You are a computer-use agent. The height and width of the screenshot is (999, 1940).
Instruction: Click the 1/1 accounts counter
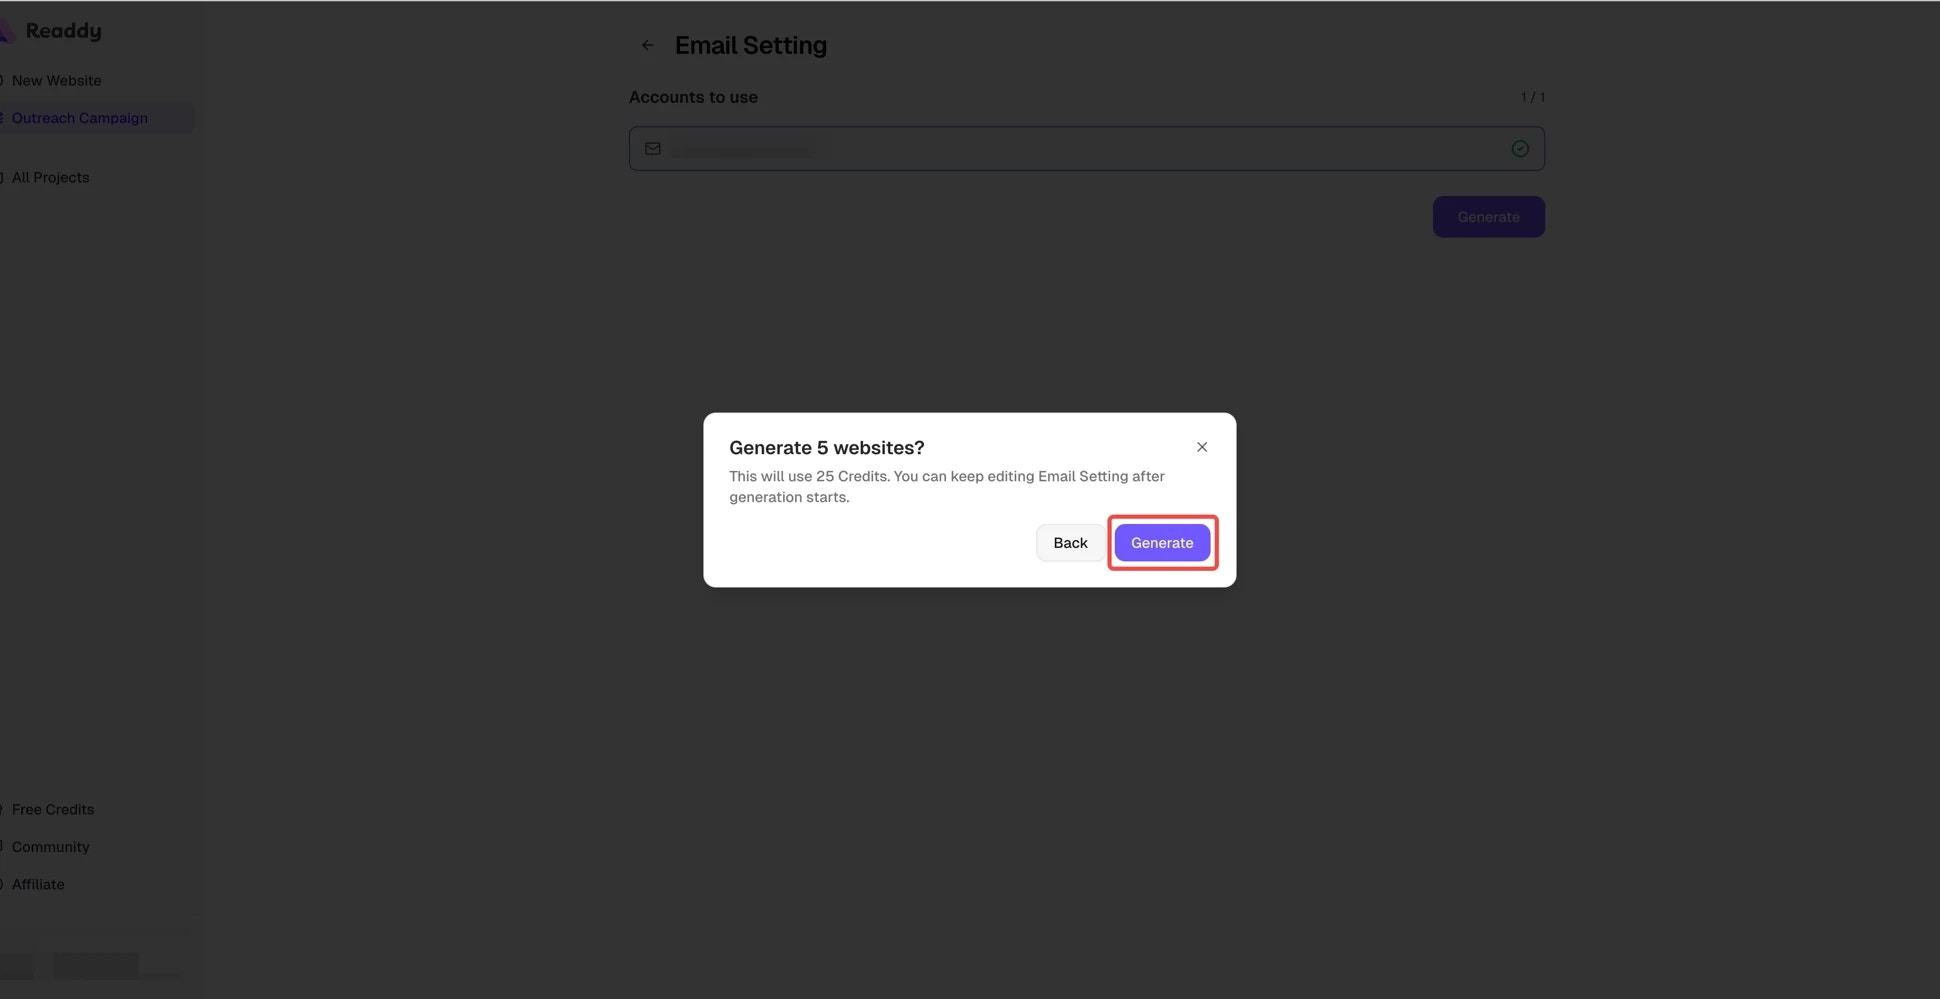coord(1533,97)
